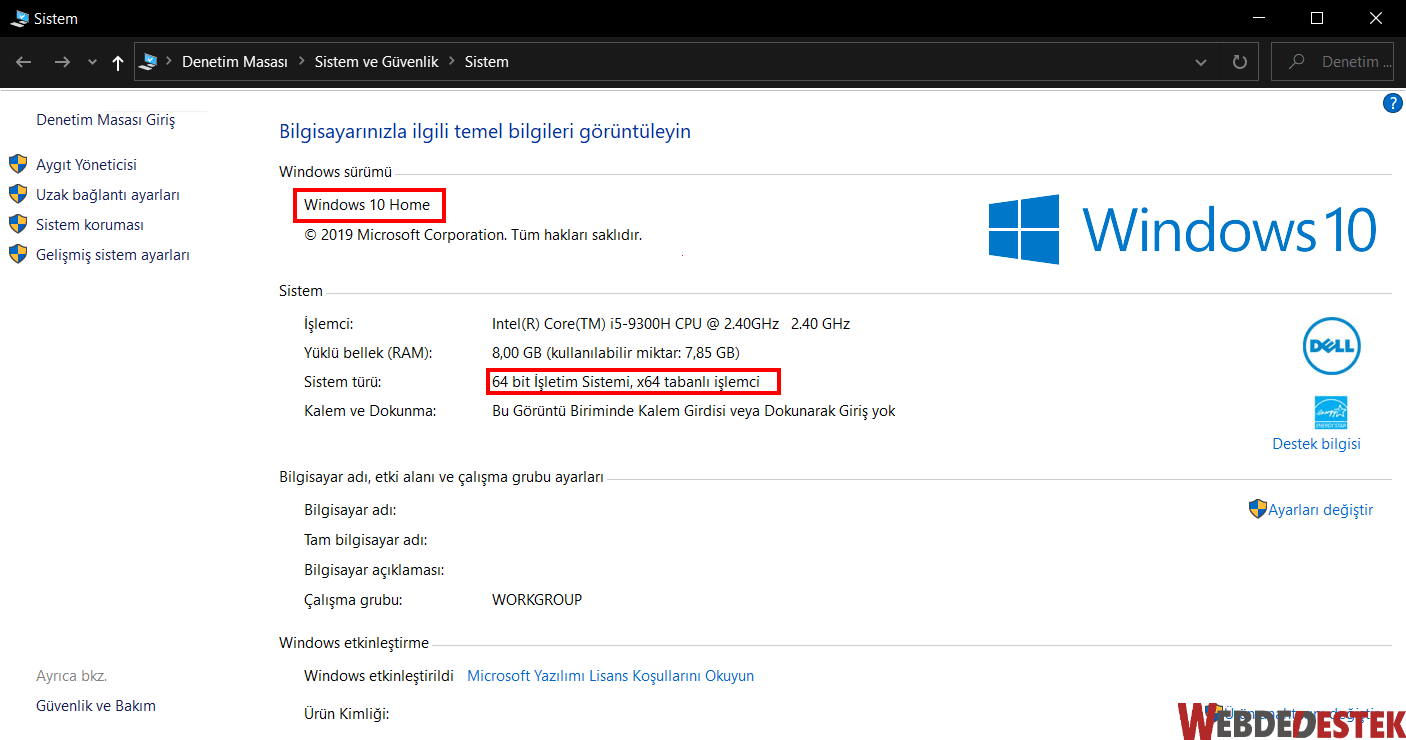
Task: Open Güvenlik ve Bakım link
Action: pyautogui.click(x=96, y=706)
